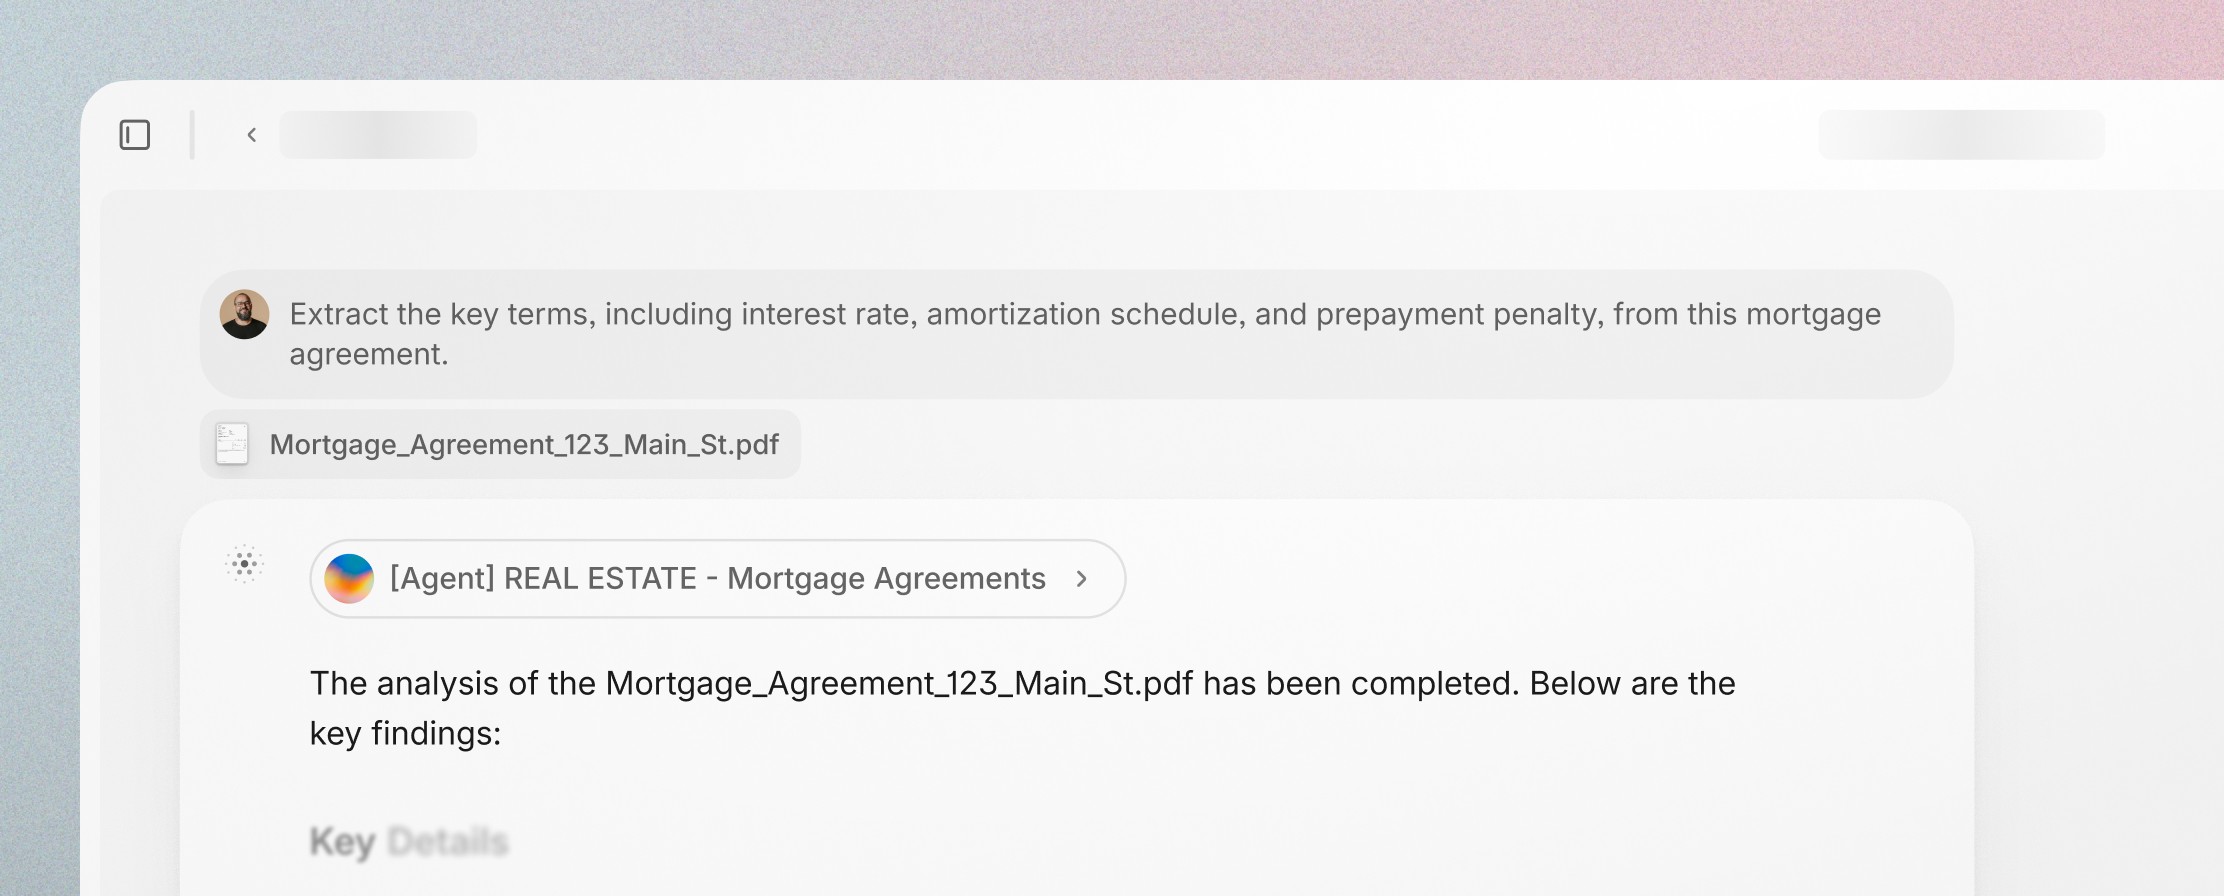Click the blurred button placeholder at top right
Viewport: 2224px width, 896px height.
[x=1961, y=135]
